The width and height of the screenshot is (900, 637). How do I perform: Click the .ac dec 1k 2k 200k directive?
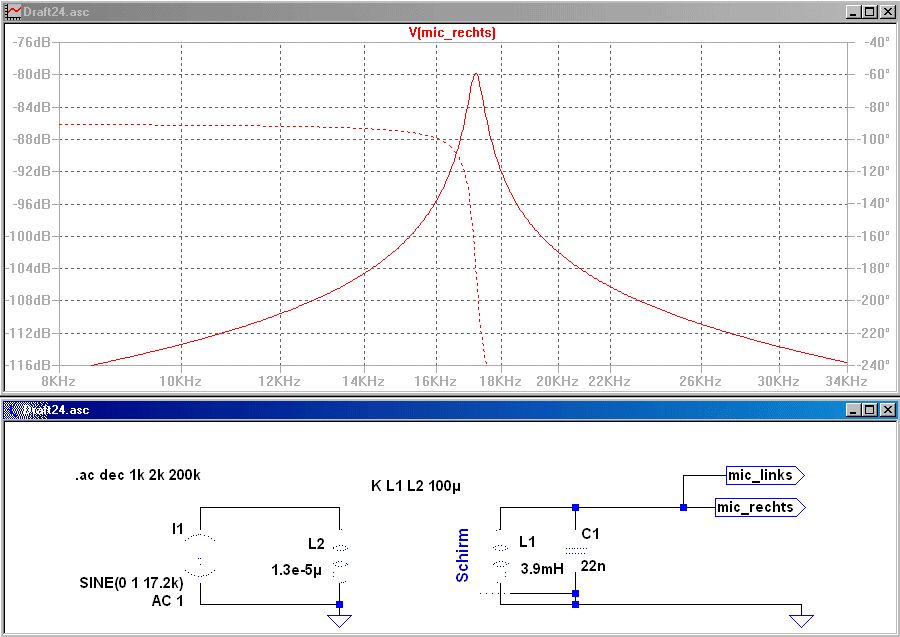138,475
